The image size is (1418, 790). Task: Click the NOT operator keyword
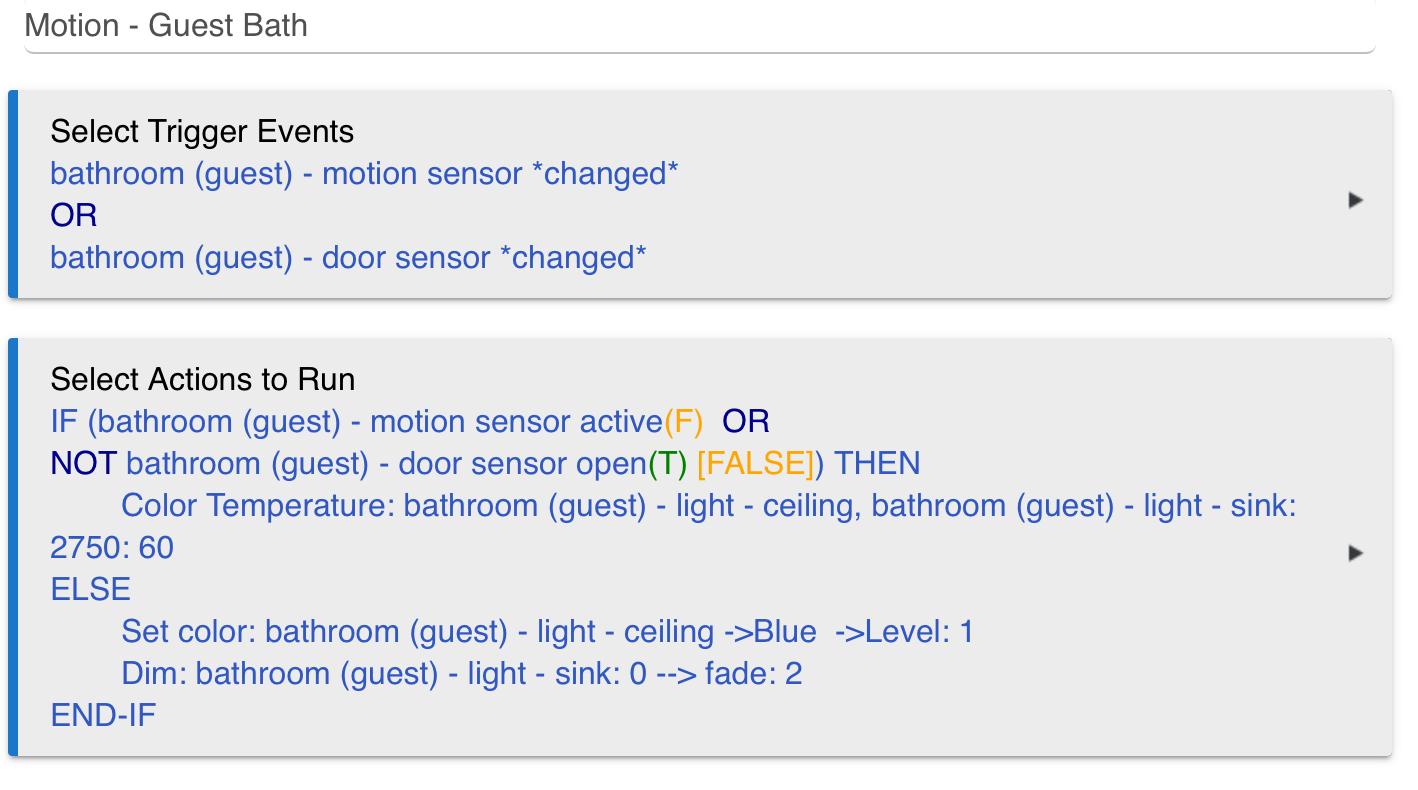tap(84, 463)
